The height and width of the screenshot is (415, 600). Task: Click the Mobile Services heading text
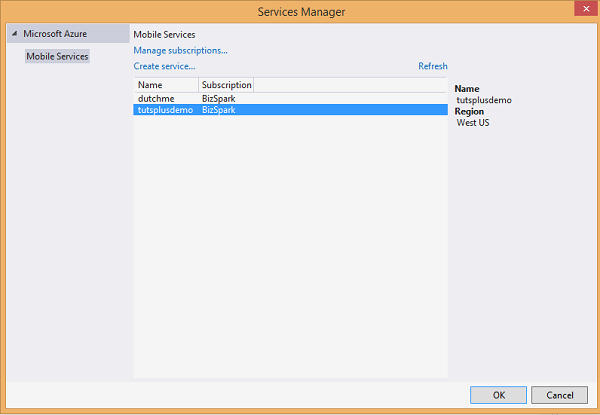point(165,35)
